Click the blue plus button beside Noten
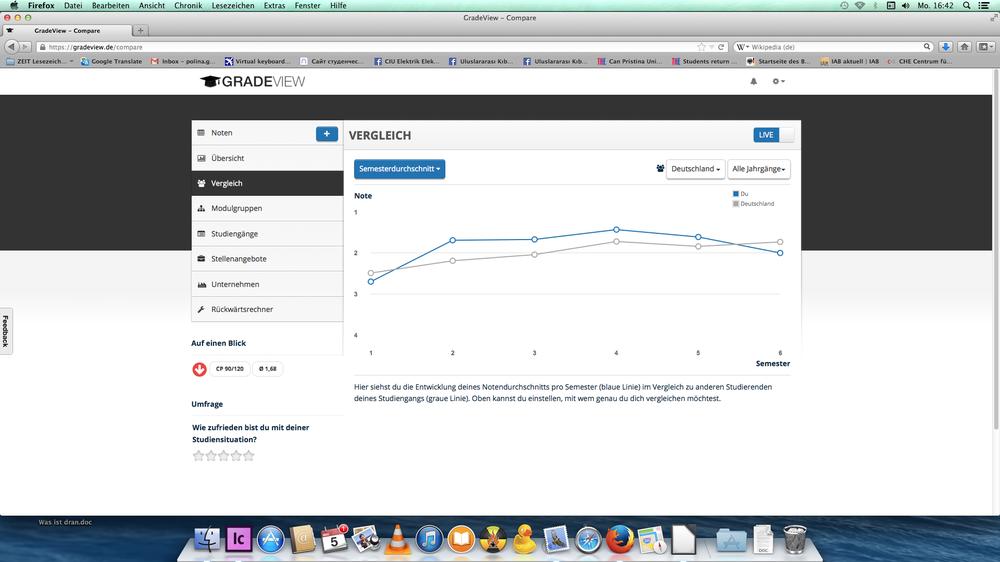The width and height of the screenshot is (1000, 562). pyautogui.click(x=326, y=133)
